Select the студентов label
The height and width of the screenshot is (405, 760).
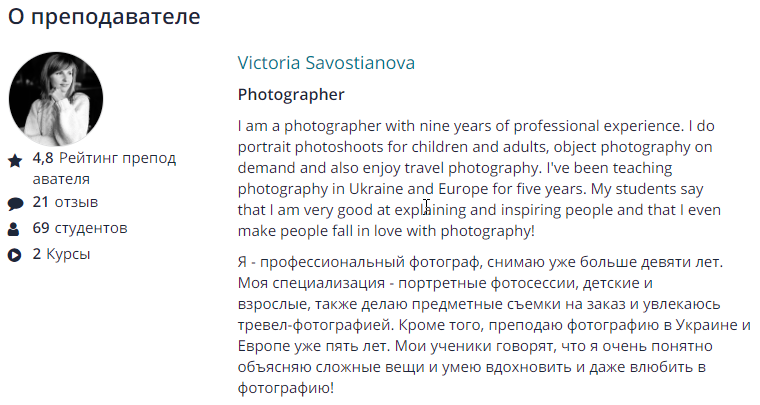click(x=91, y=228)
